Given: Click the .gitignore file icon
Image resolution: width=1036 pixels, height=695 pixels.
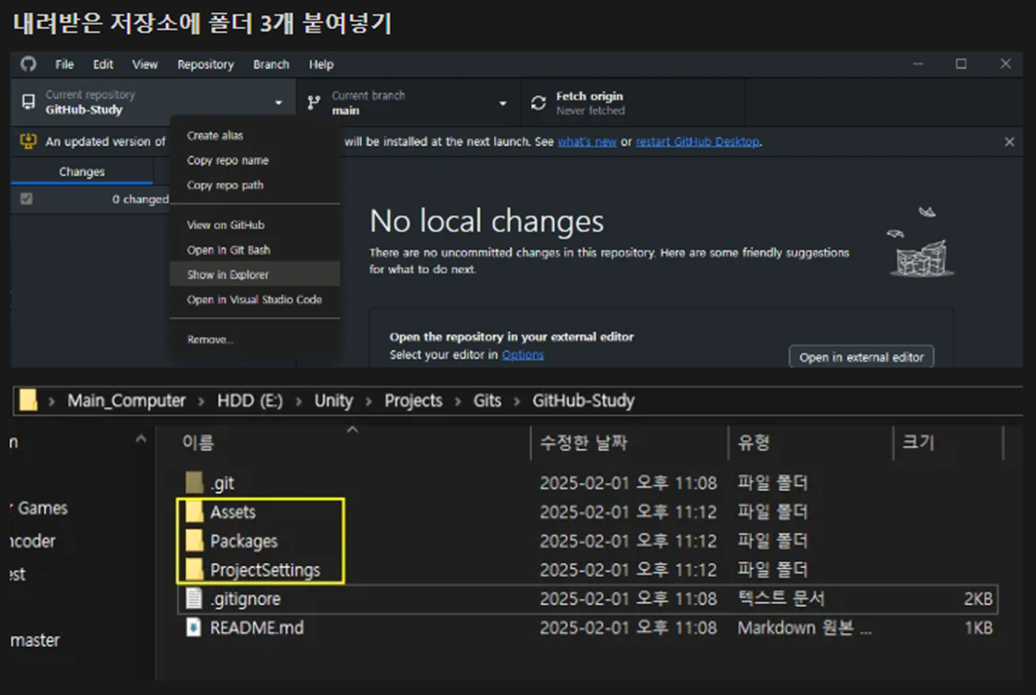Looking at the screenshot, I should 194,599.
